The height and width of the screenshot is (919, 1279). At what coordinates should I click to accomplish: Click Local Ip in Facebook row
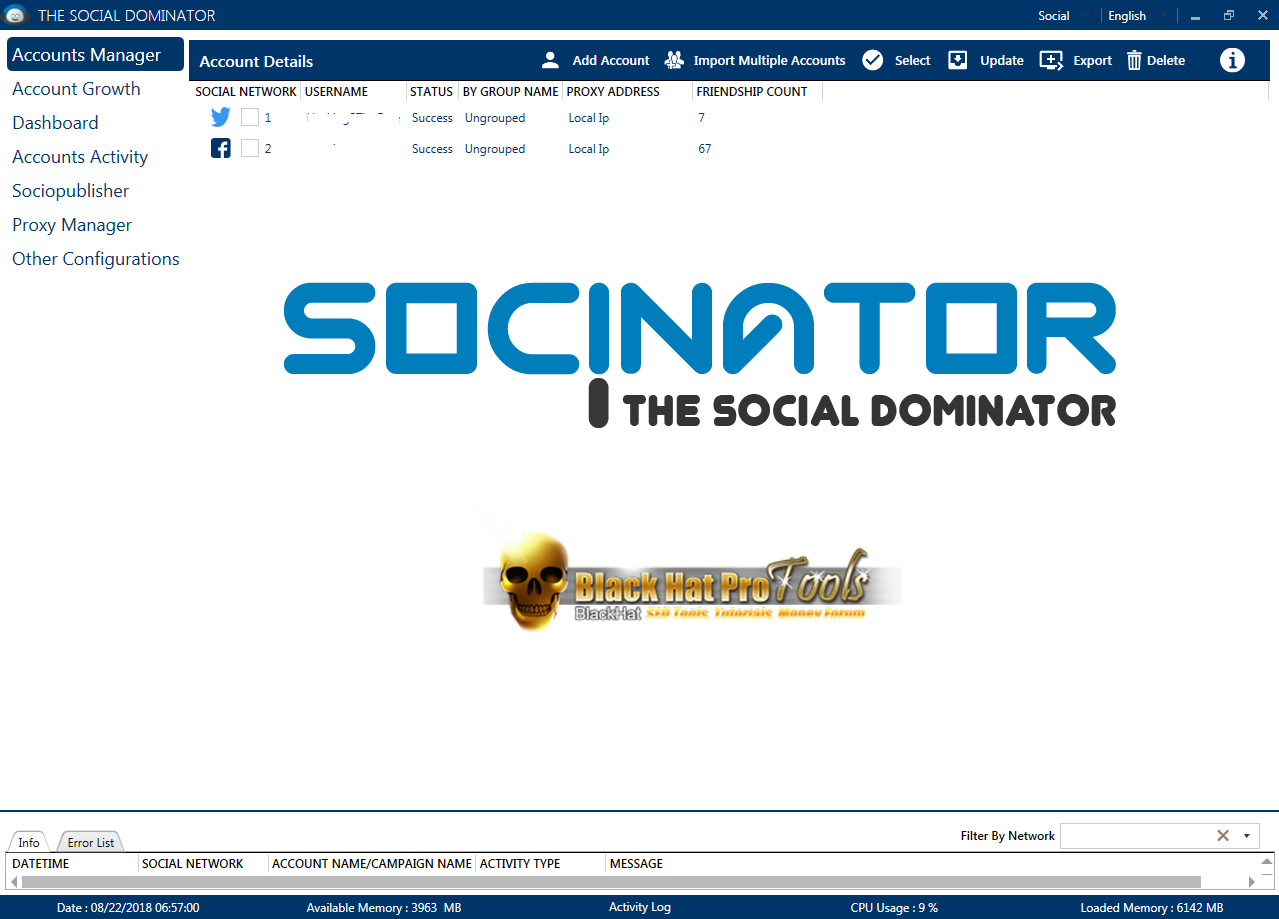click(x=589, y=149)
